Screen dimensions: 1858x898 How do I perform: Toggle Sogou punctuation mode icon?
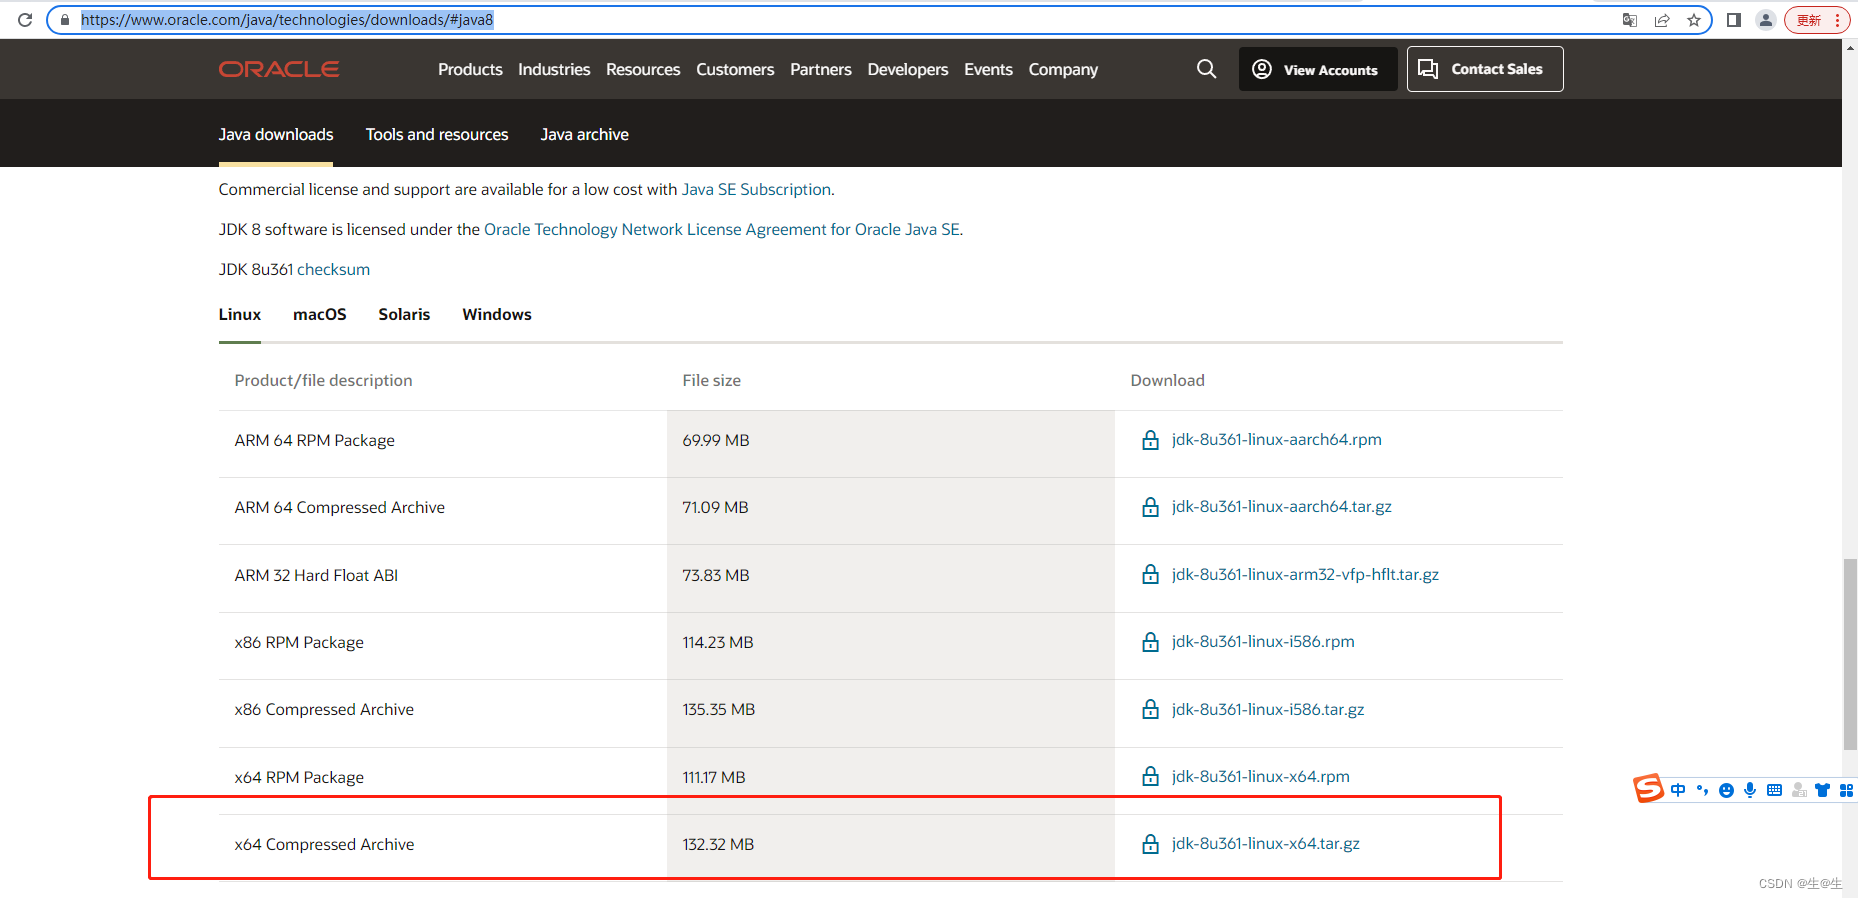click(1702, 790)
